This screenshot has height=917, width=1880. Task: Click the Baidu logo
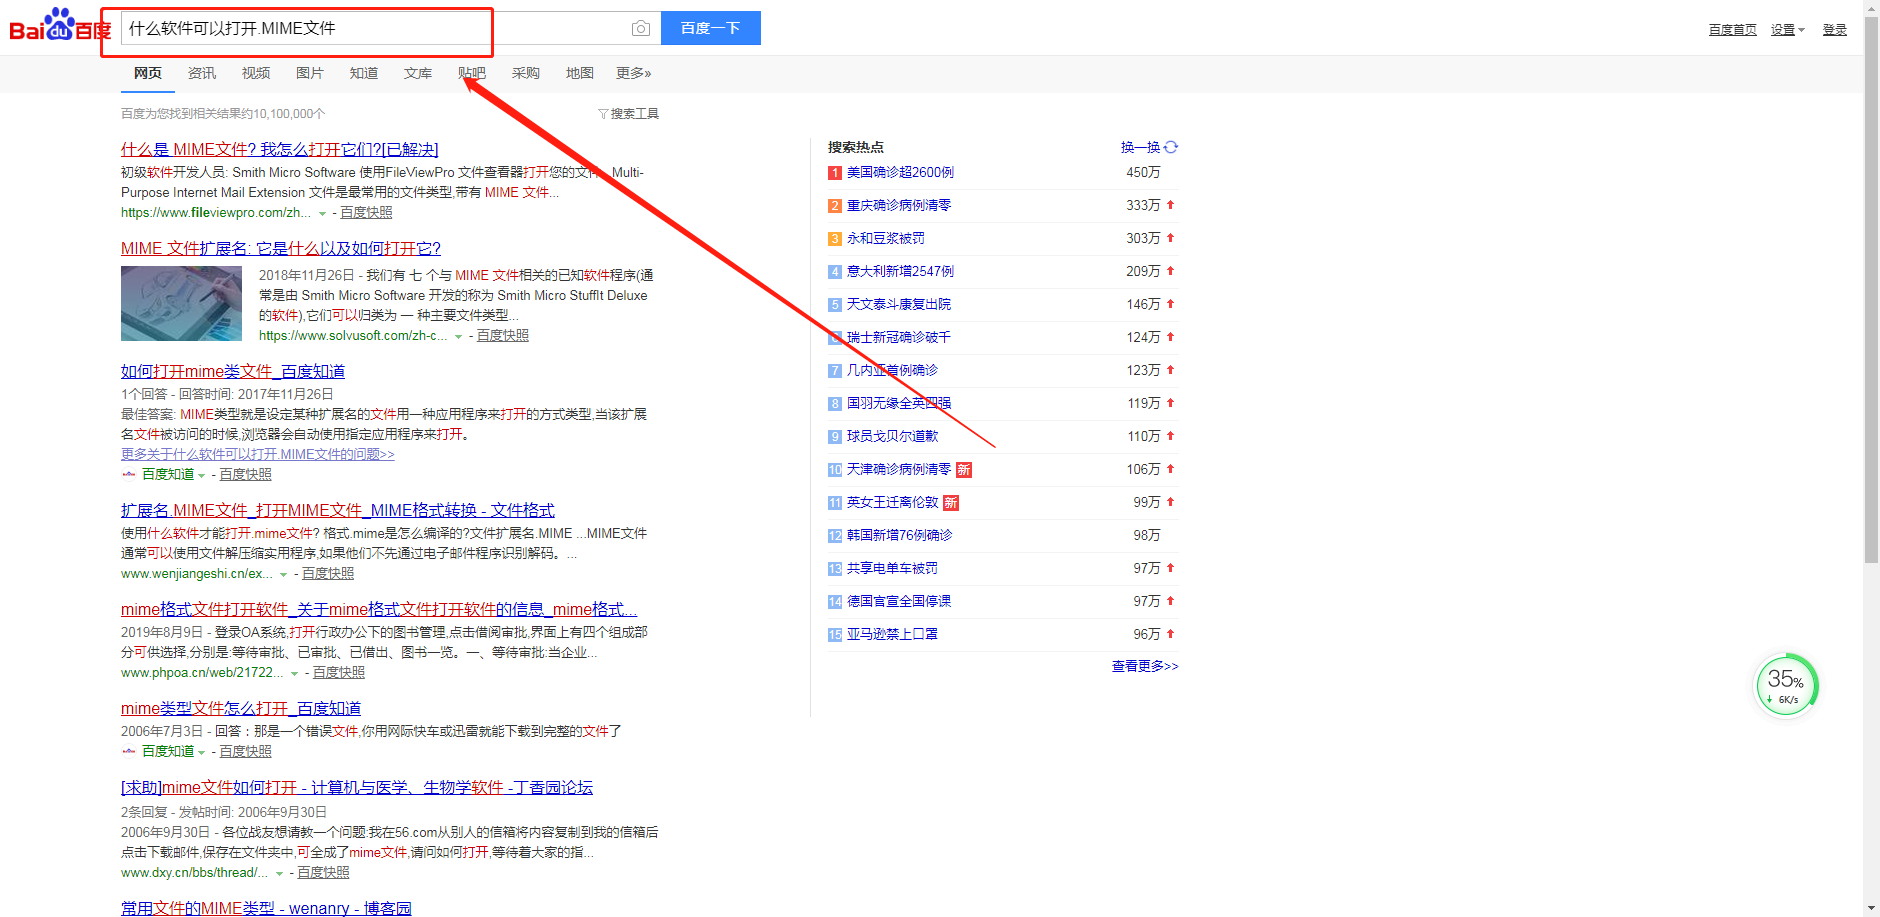(58, 26)
